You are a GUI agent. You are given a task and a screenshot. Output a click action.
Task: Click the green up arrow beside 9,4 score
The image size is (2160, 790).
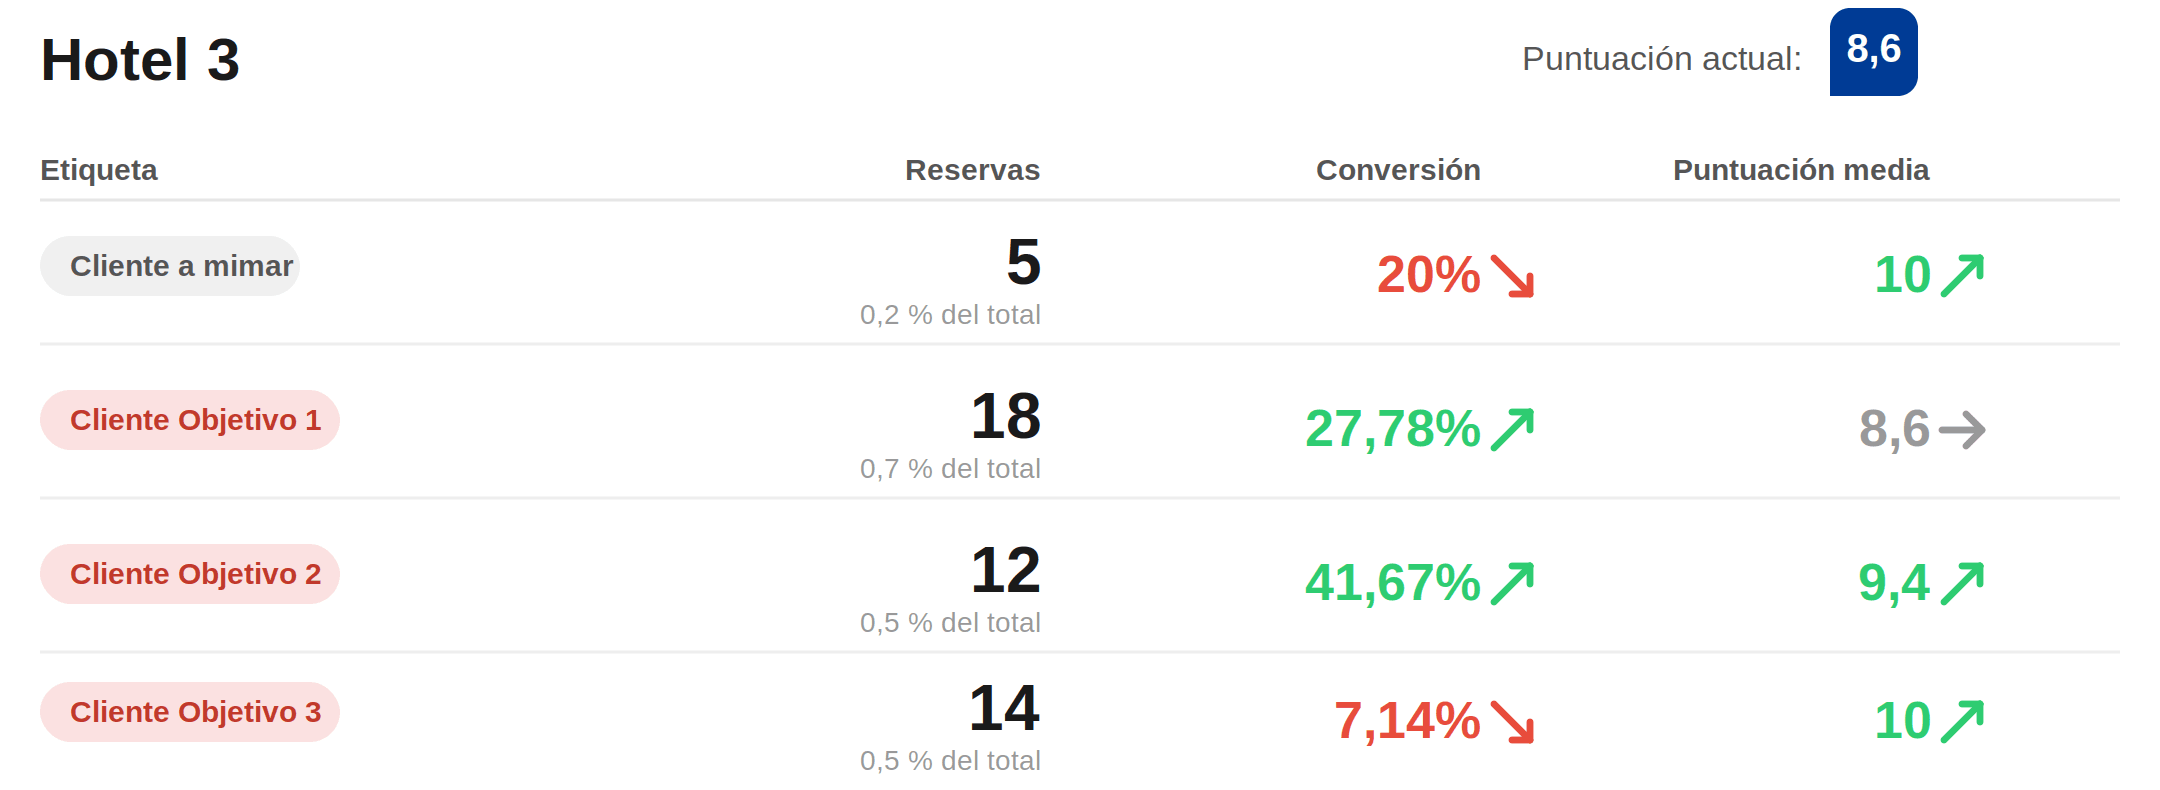pos(1962,584)
